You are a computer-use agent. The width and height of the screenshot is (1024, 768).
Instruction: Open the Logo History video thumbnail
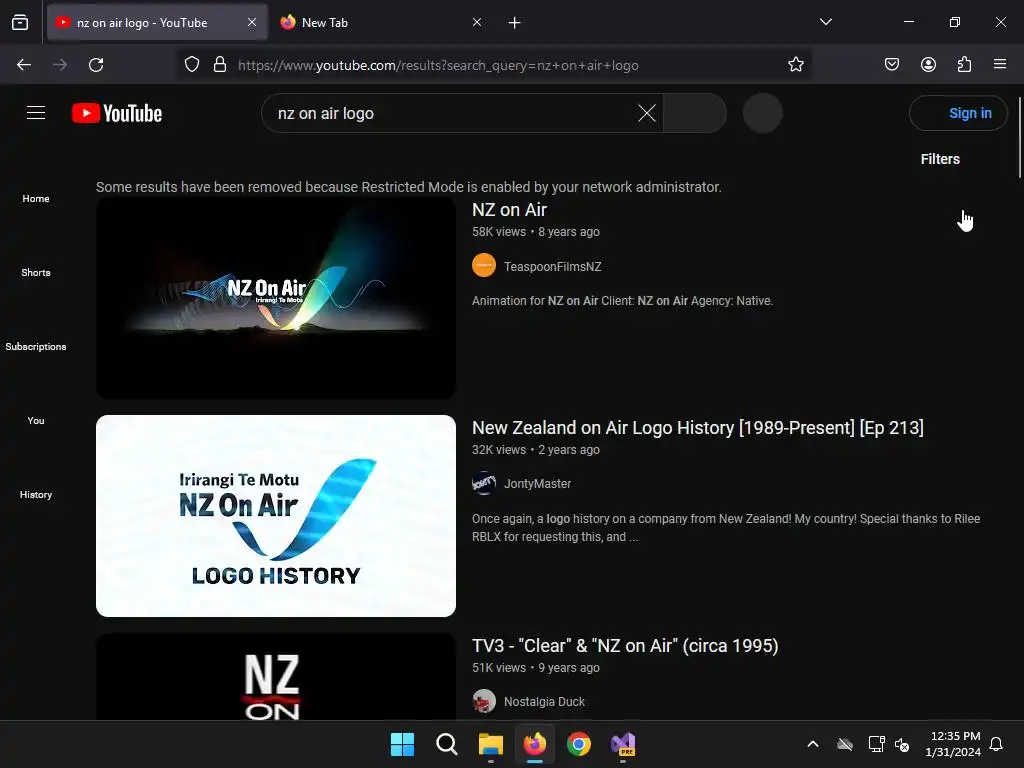276,516
